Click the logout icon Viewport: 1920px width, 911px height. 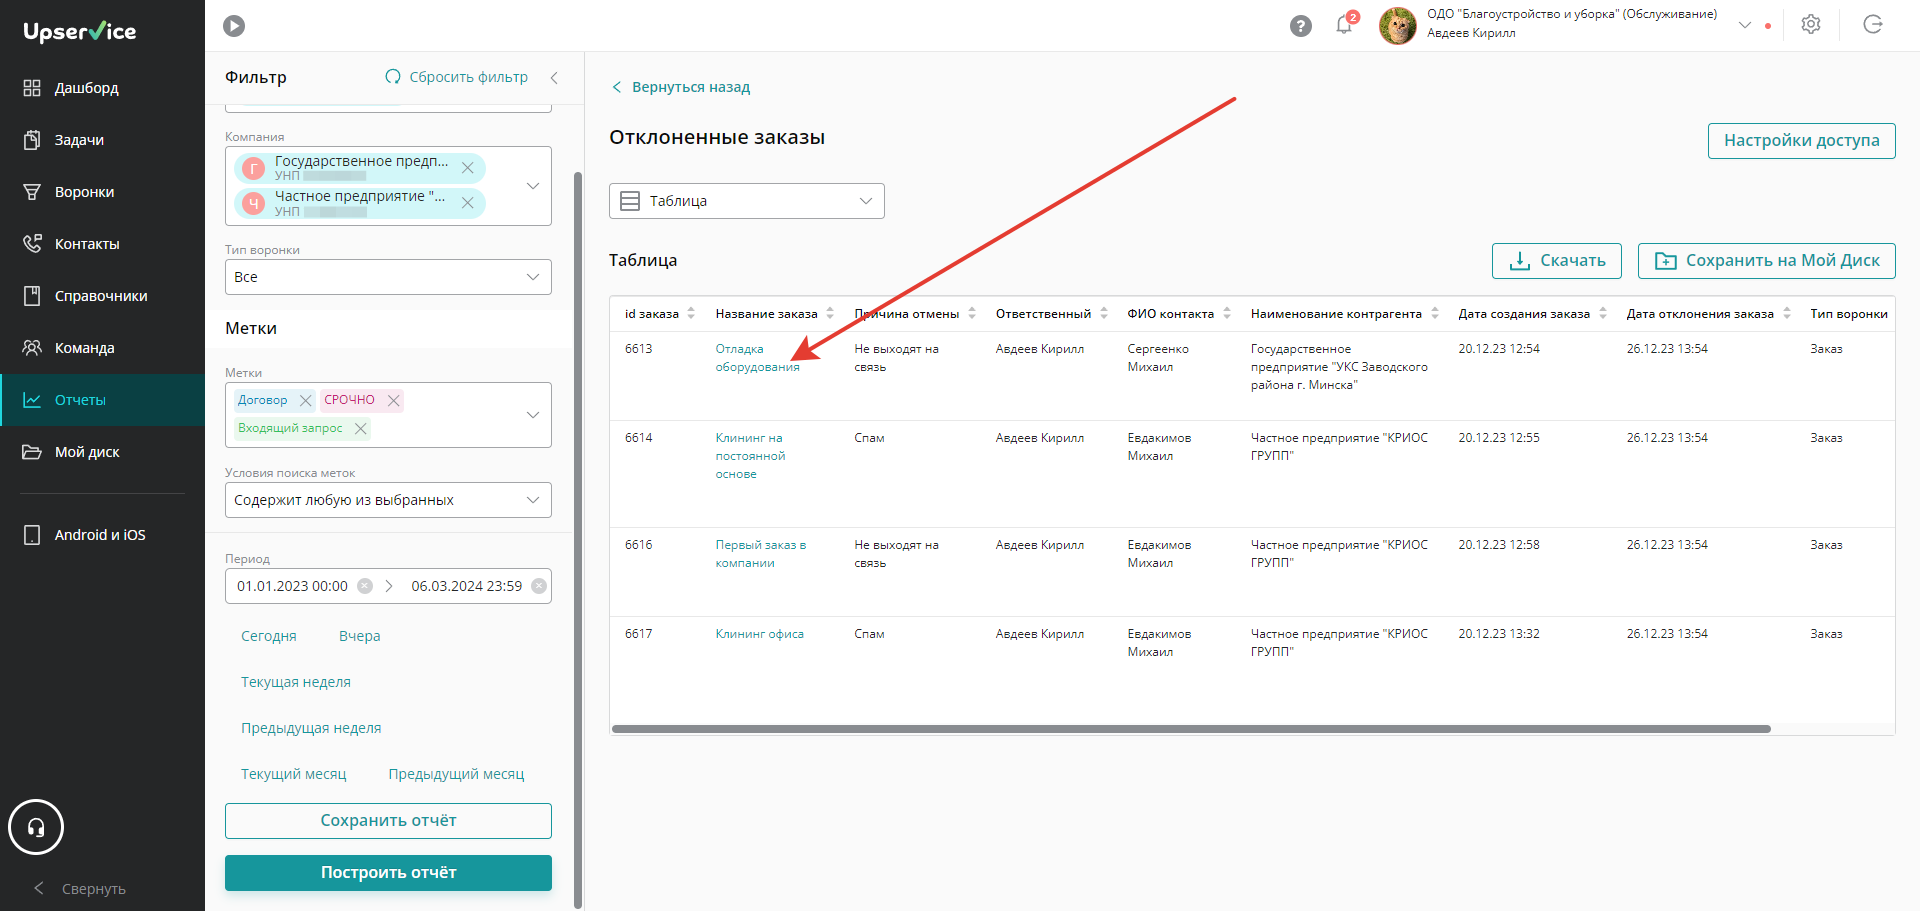[x=1873, y=25]
